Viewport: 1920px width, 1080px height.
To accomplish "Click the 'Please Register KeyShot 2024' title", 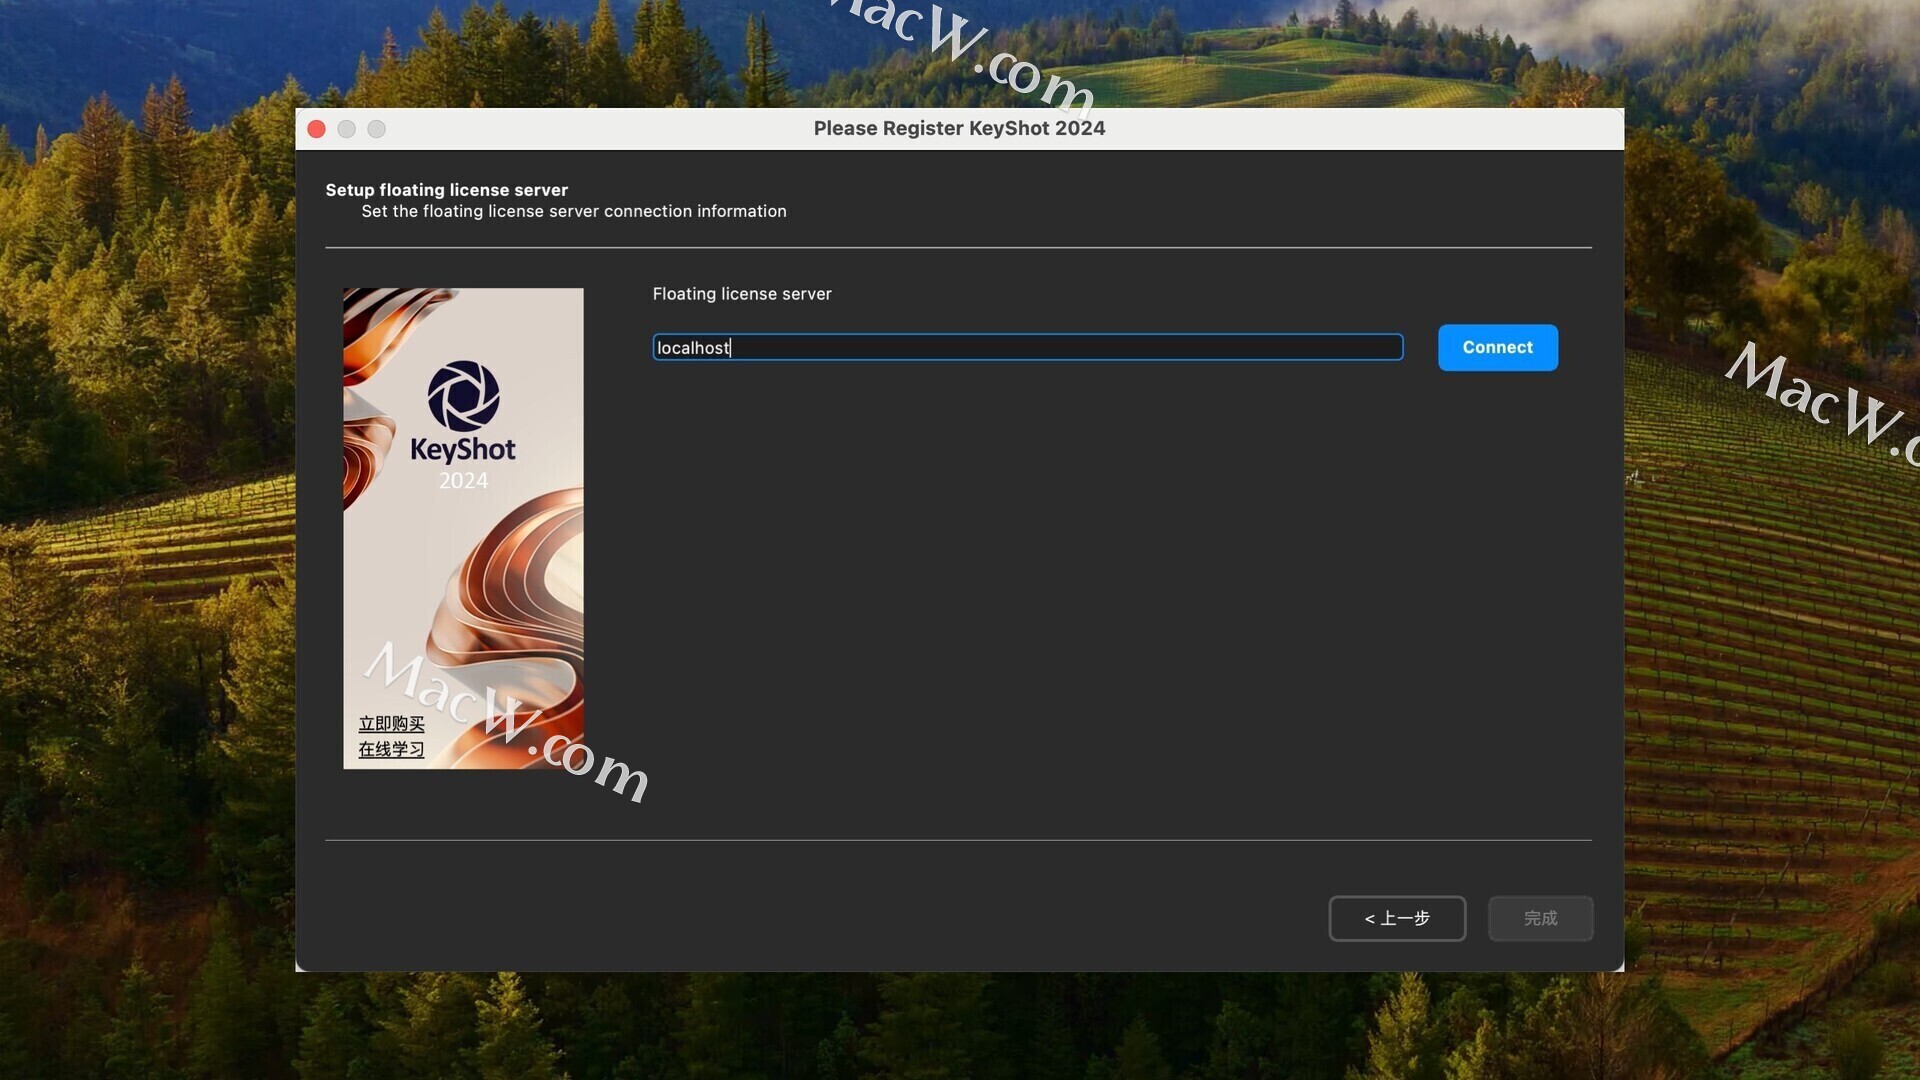I will 959,128.
